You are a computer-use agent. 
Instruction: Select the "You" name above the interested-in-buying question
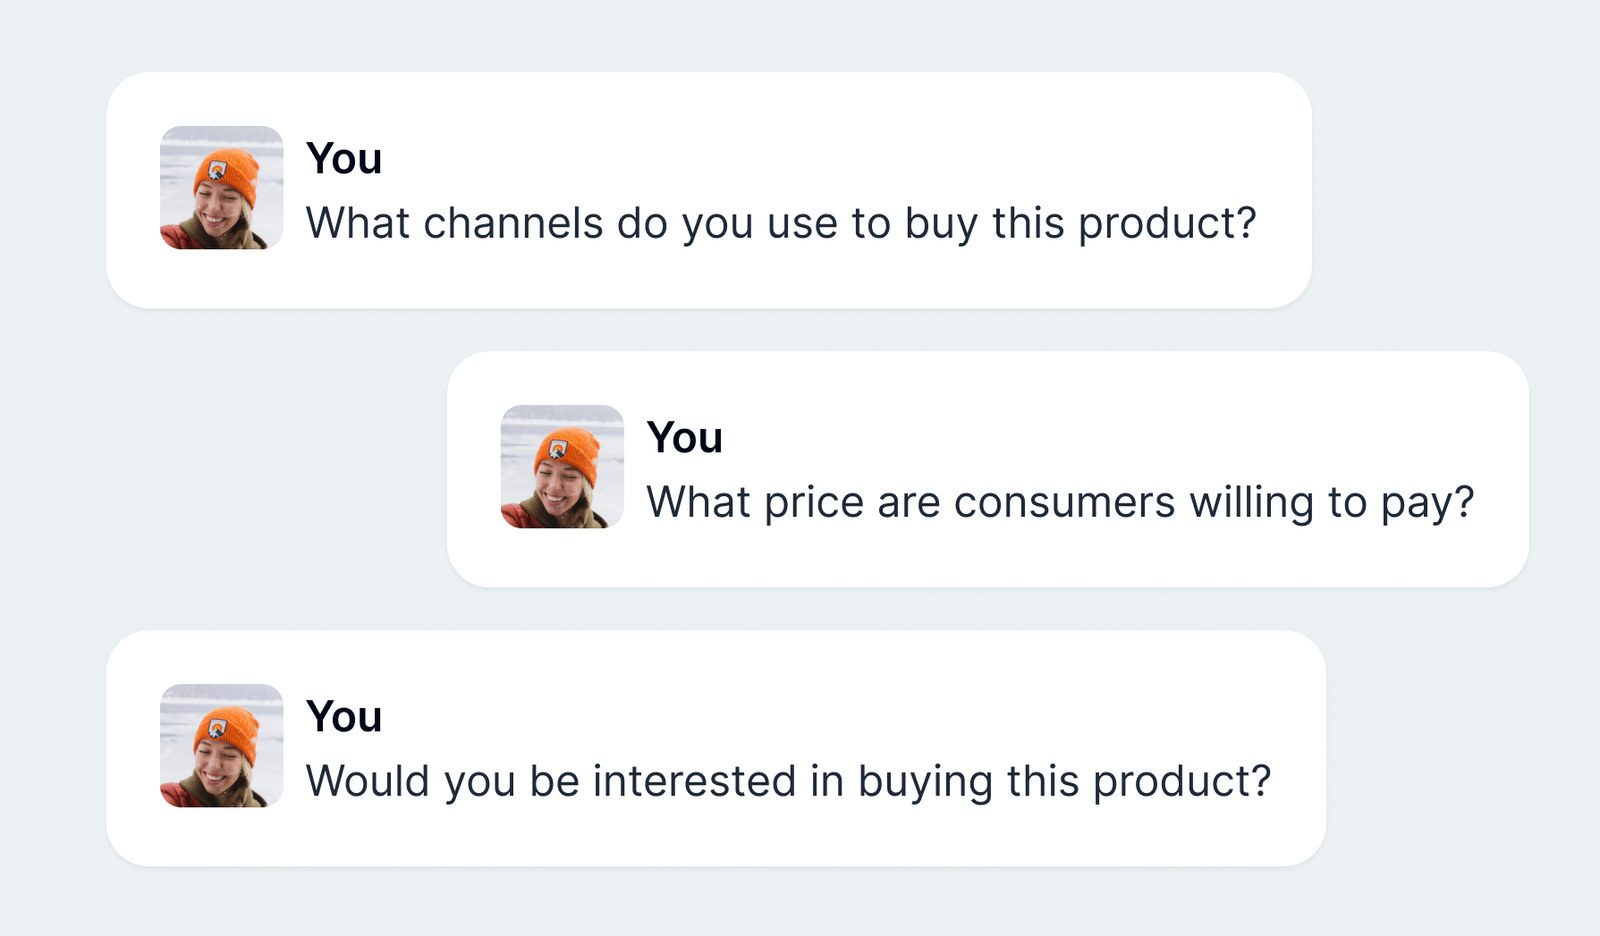(344, 717)
